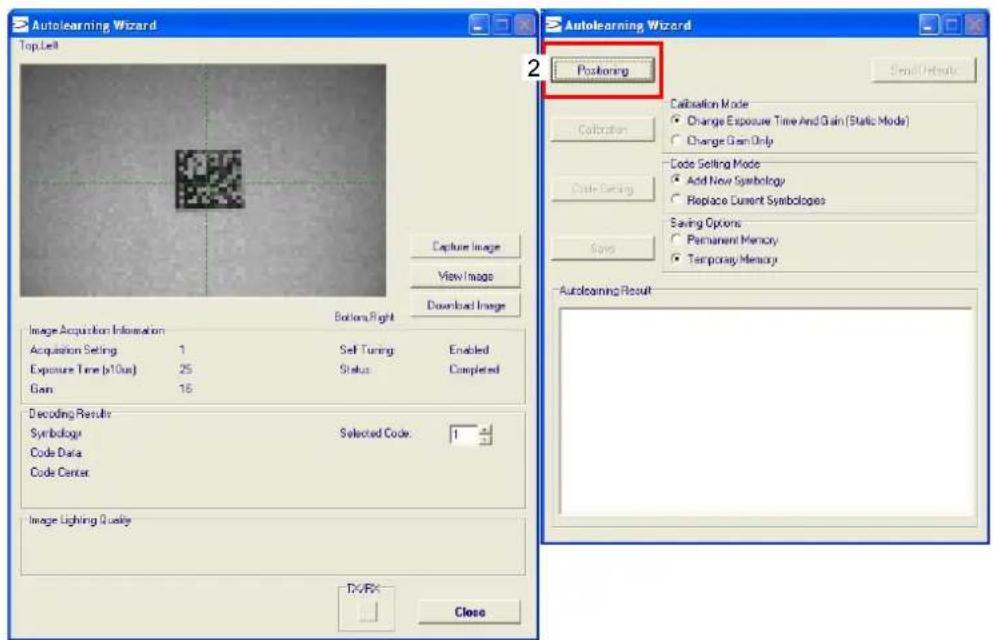The image size is (993, 640).
Task: Click the Download Image button
Action: [x=465, y=305]
